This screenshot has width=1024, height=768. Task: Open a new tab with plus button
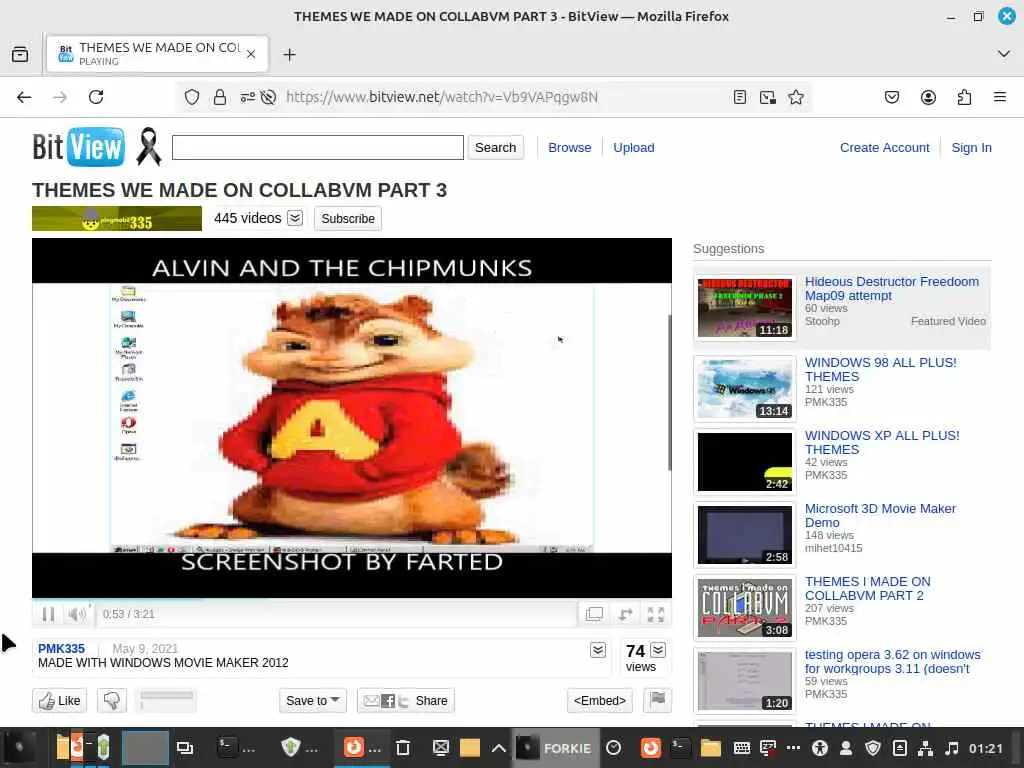coord(289,54)
